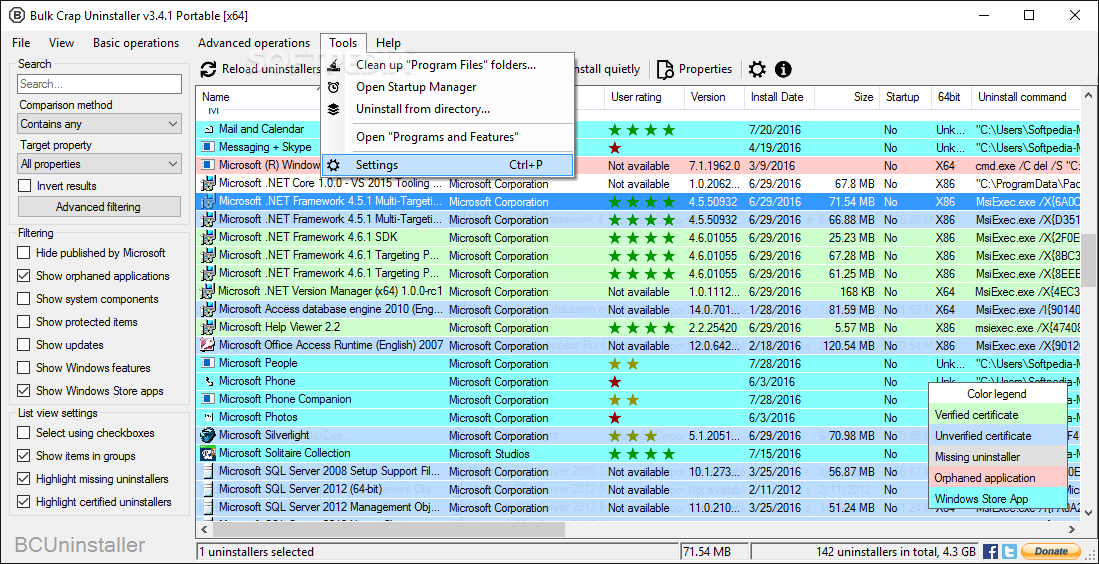The image size is (1099, 564).
Task: Choose Open Startup Manager from Tools menu
Action: (x=447, y=87)
